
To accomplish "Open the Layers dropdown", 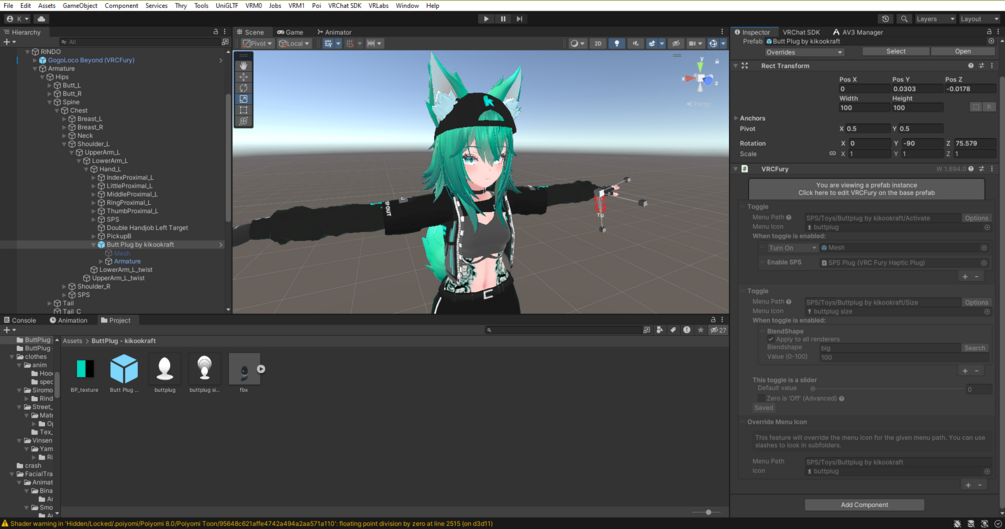I will pos(935,19).
